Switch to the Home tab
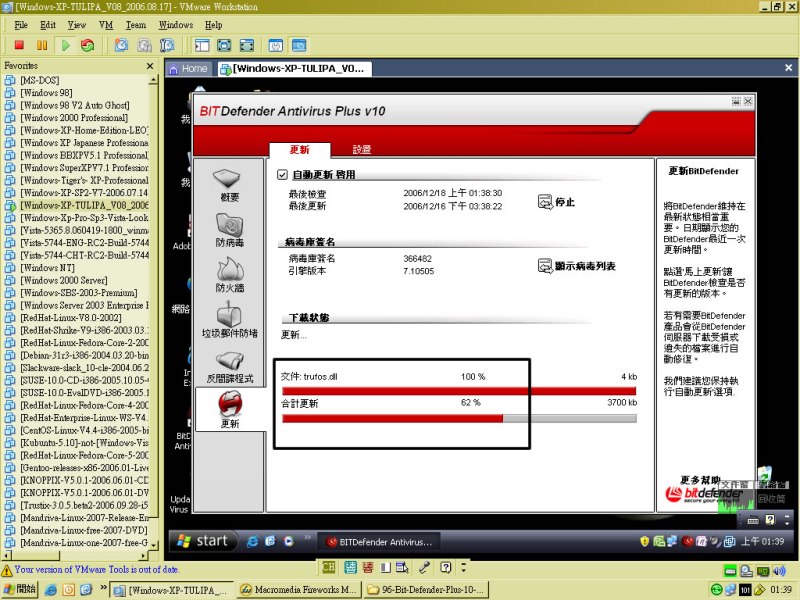This screenshot has width=800, height=600. [188, 69]
